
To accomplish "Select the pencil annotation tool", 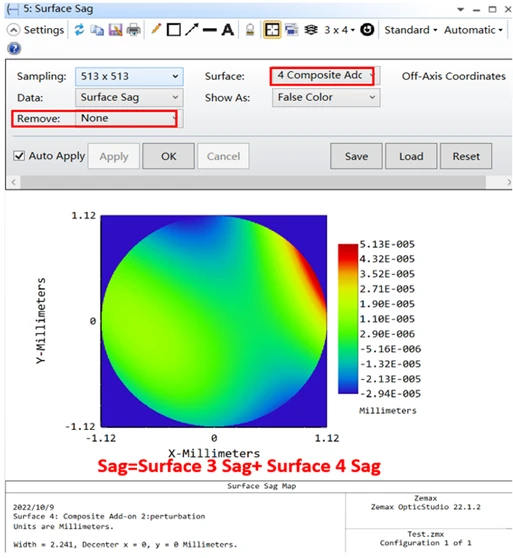I will point(156,29).
